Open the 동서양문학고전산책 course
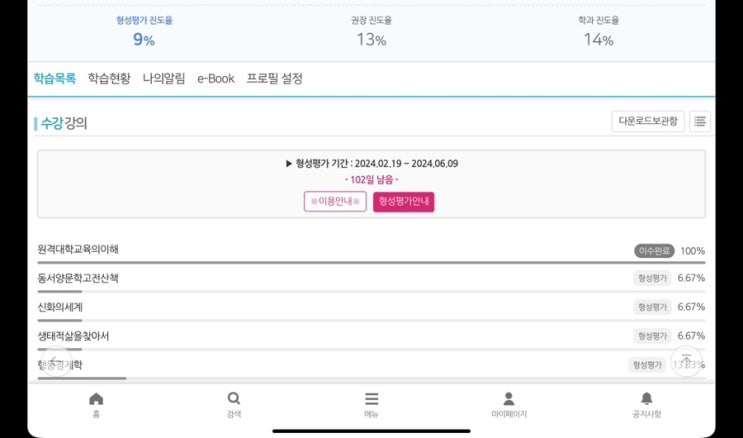Screen dimensions: 743x438 coord(78,278)
